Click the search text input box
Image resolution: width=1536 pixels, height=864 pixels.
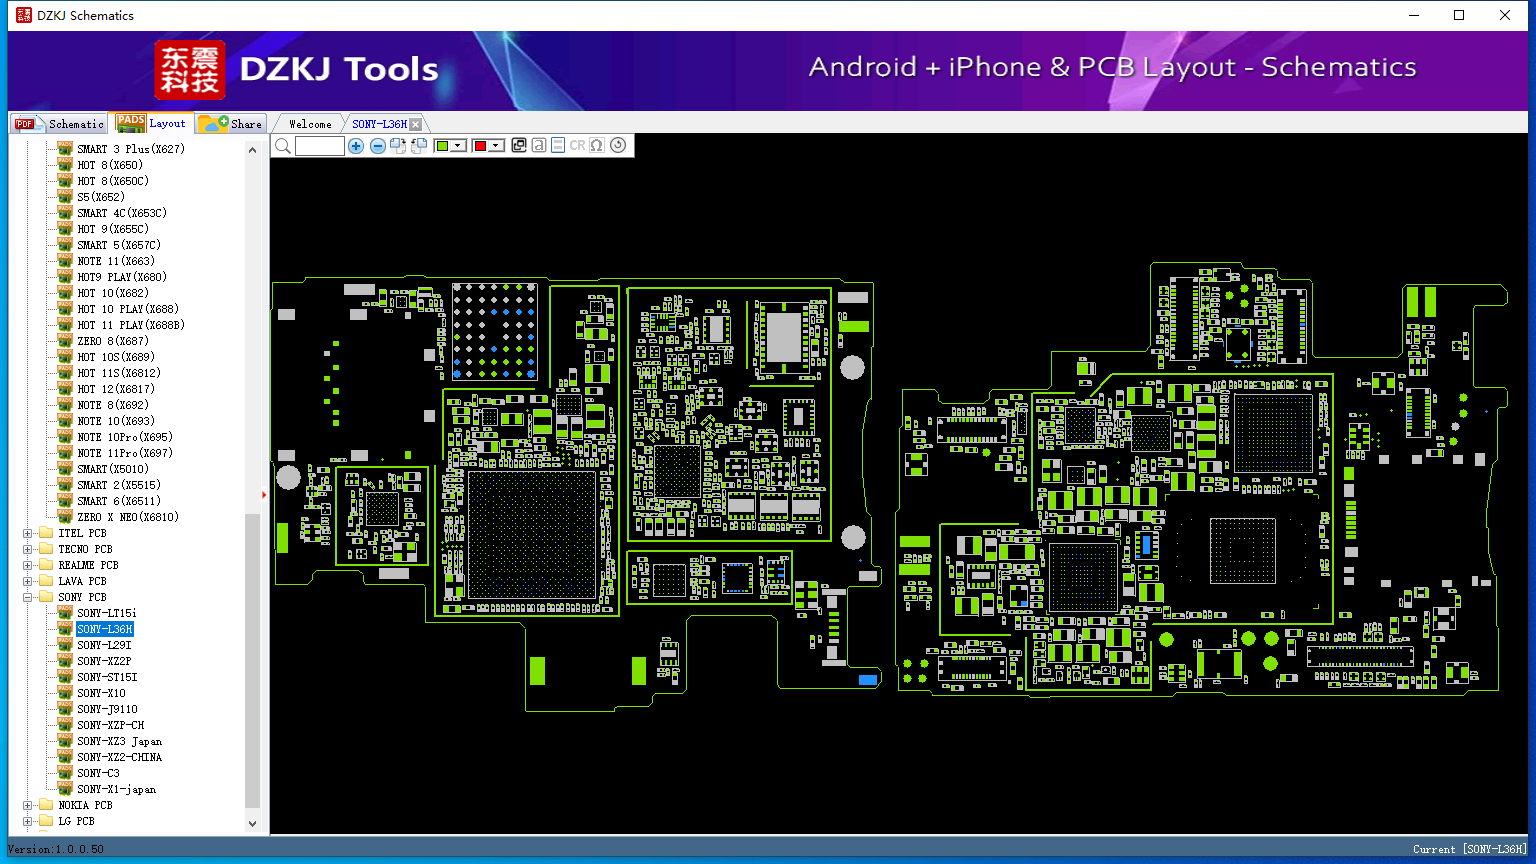pos(320,146)
